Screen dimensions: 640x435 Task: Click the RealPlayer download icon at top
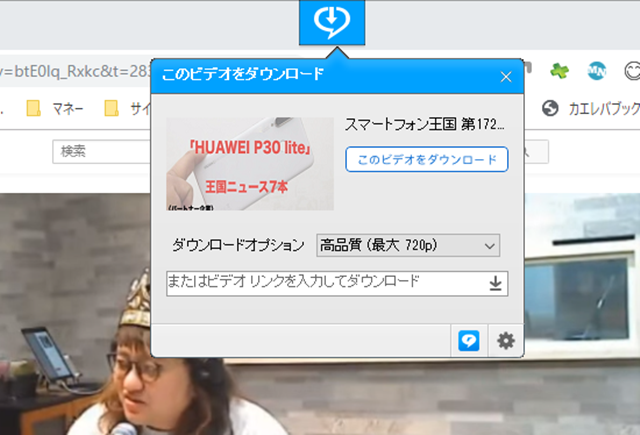coord(332,22)
